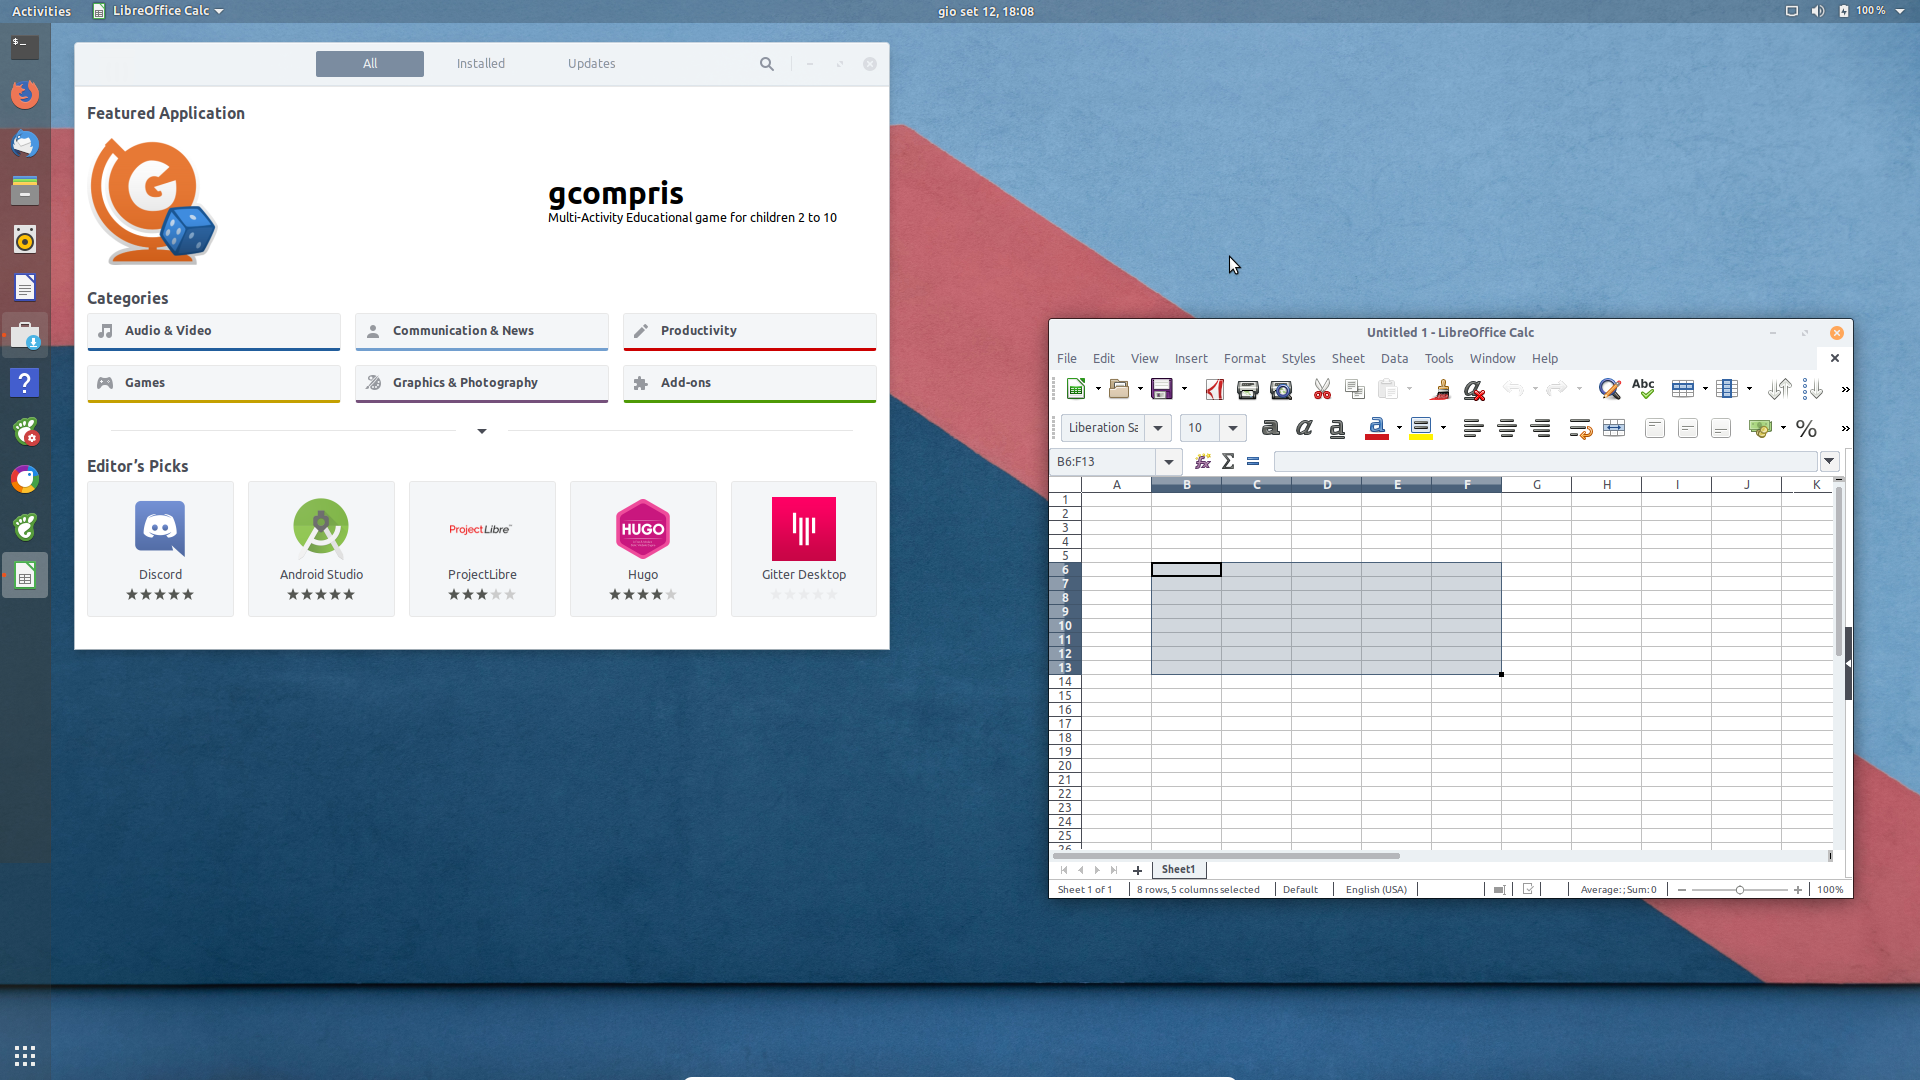Viewport: 1920px width, 1080px height.
Task: Click the Clone Formatting paintbrush icon
Action: 1440,389
